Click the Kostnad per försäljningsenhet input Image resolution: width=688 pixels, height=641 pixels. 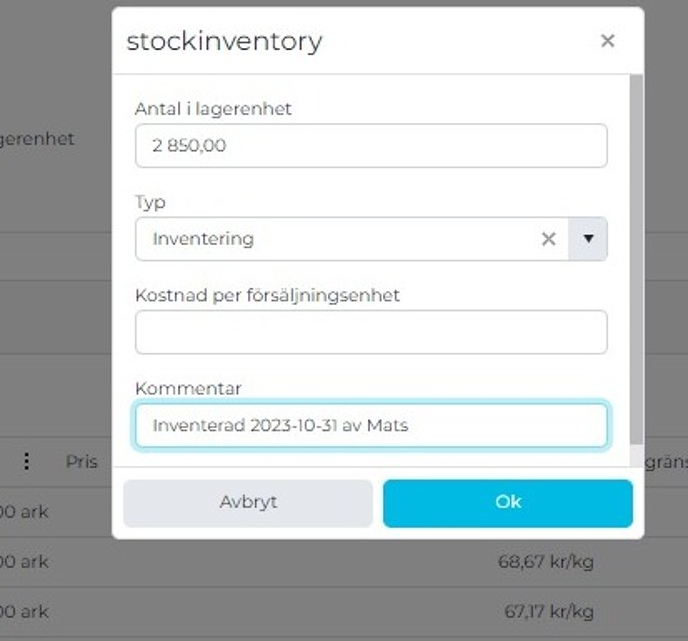370,332
